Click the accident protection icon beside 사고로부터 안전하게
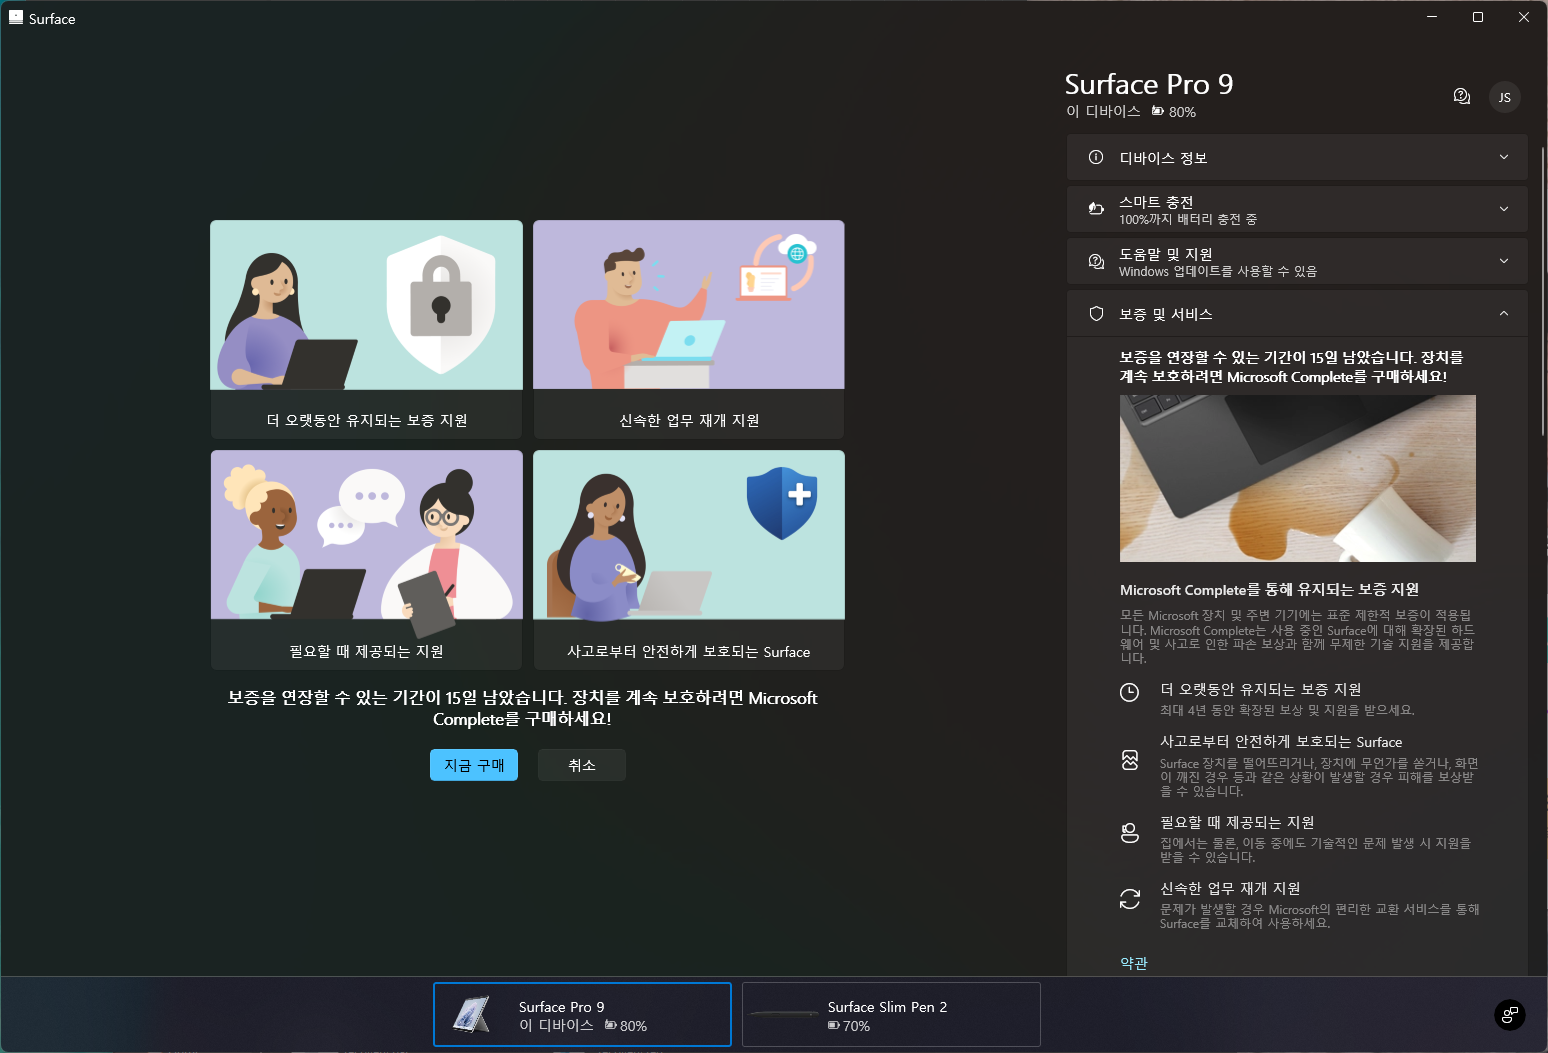Image resolution: width=1548 pixels, height=1053 pixels. 1129,760
